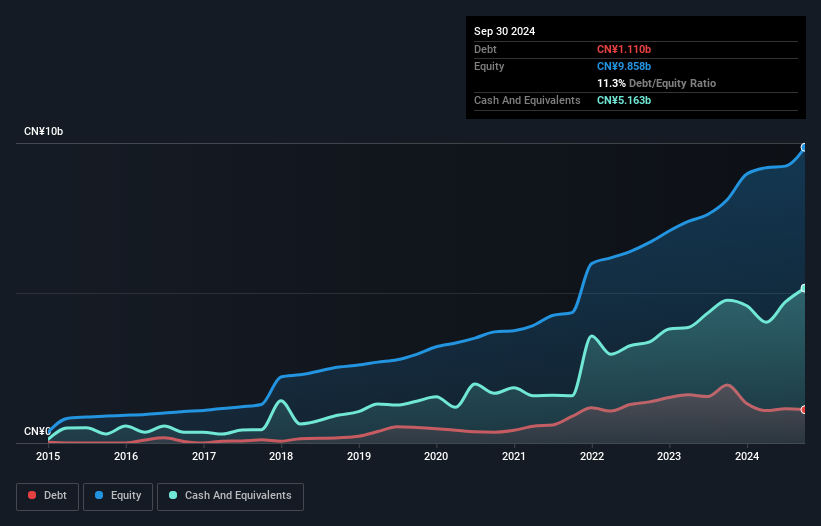Click the Debt value CN¥1.110b
821x526 pixels.
tap(624, 49)
